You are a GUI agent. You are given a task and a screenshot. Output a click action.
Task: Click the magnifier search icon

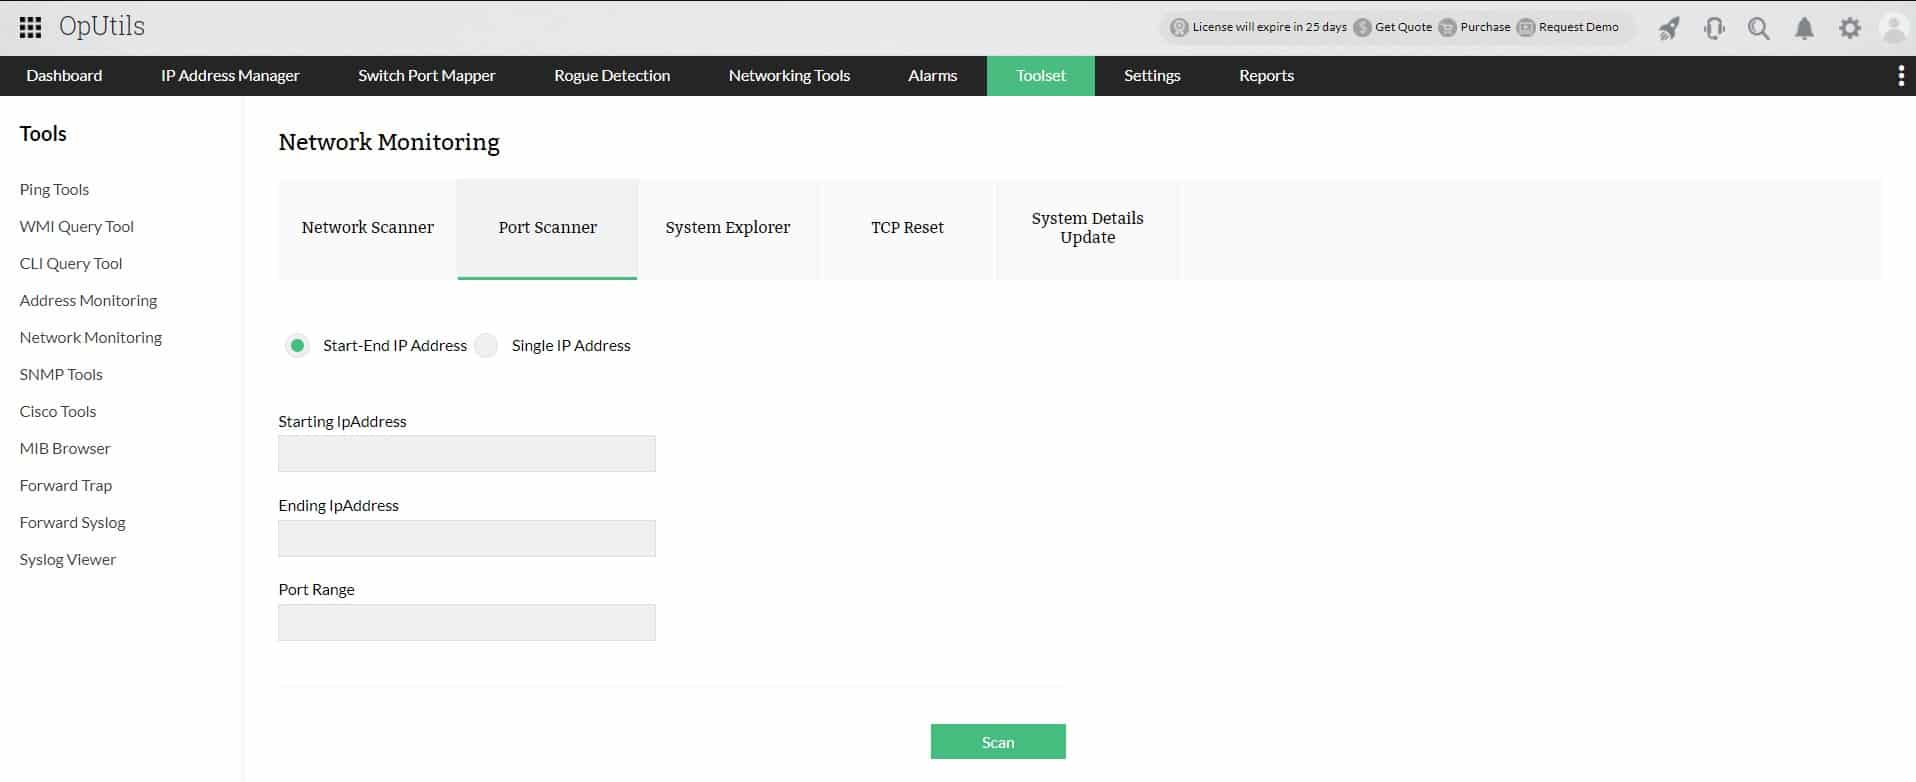point(1759,28)
